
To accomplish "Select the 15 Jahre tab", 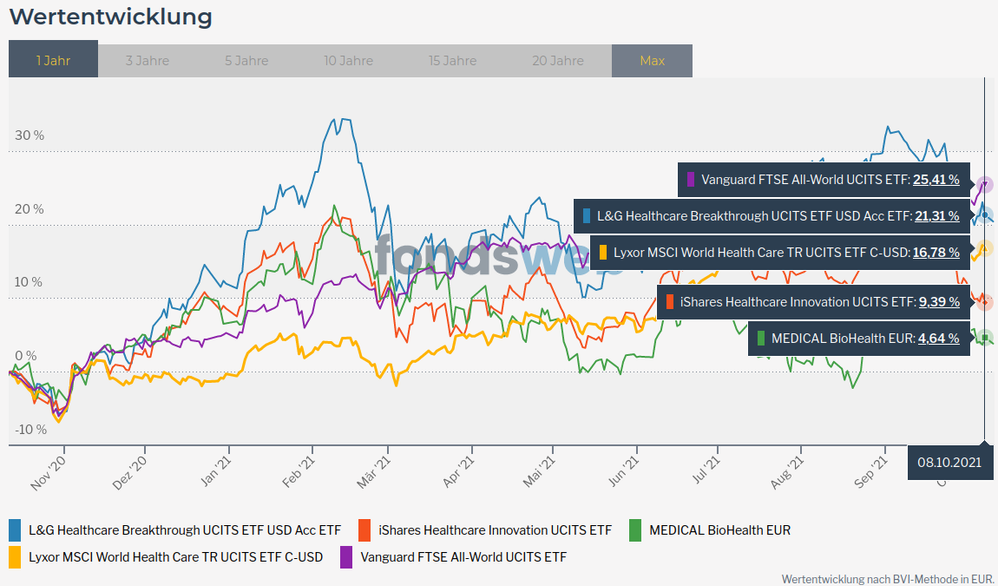I will coord(452,60).
